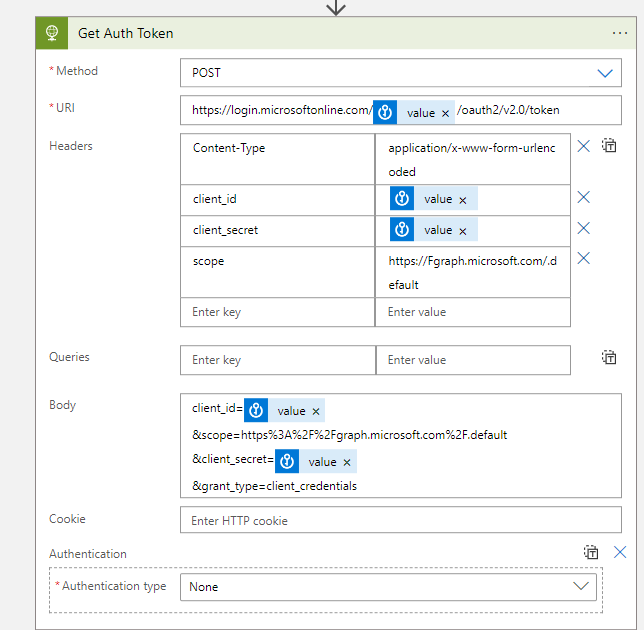Click the empty Headers Enter value field
Viewport: 644px width, 630px height.
[472, 312]
